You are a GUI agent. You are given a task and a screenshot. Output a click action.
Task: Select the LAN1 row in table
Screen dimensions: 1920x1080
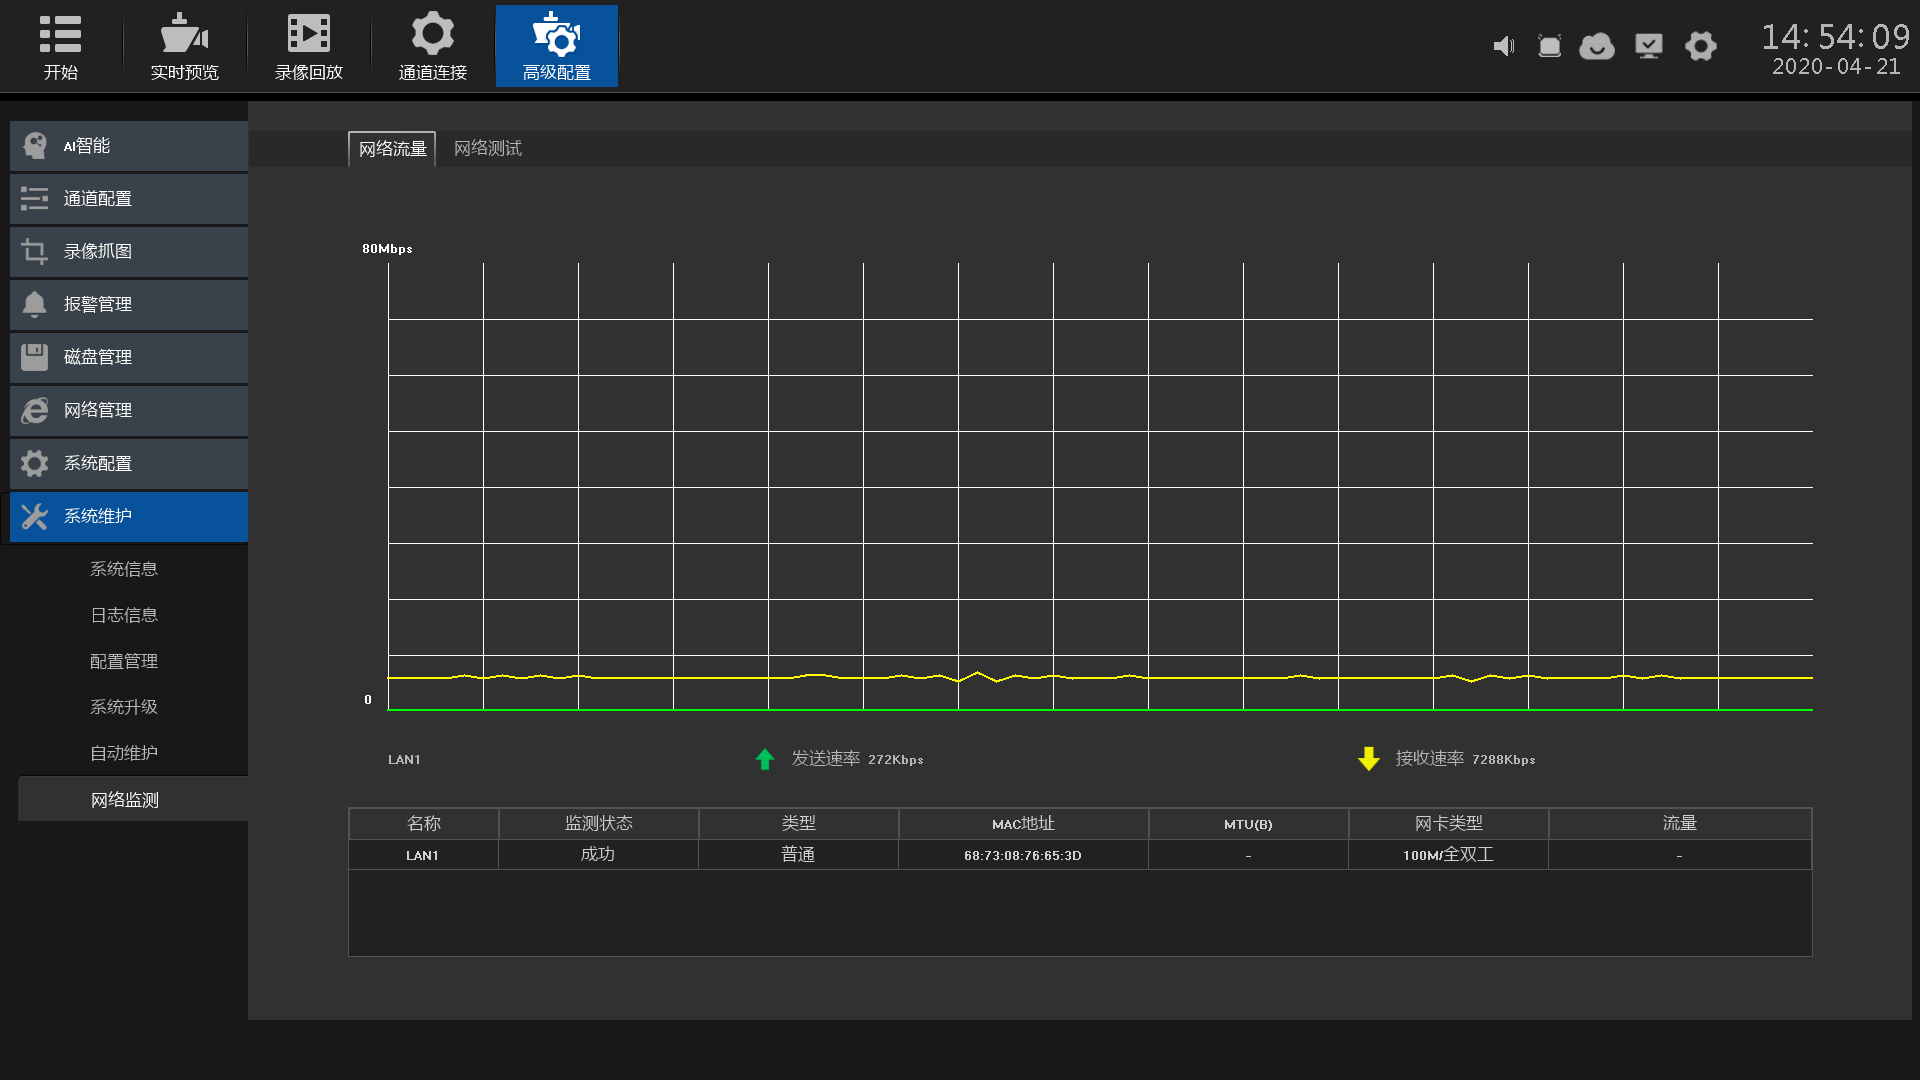coord(1080,855)
